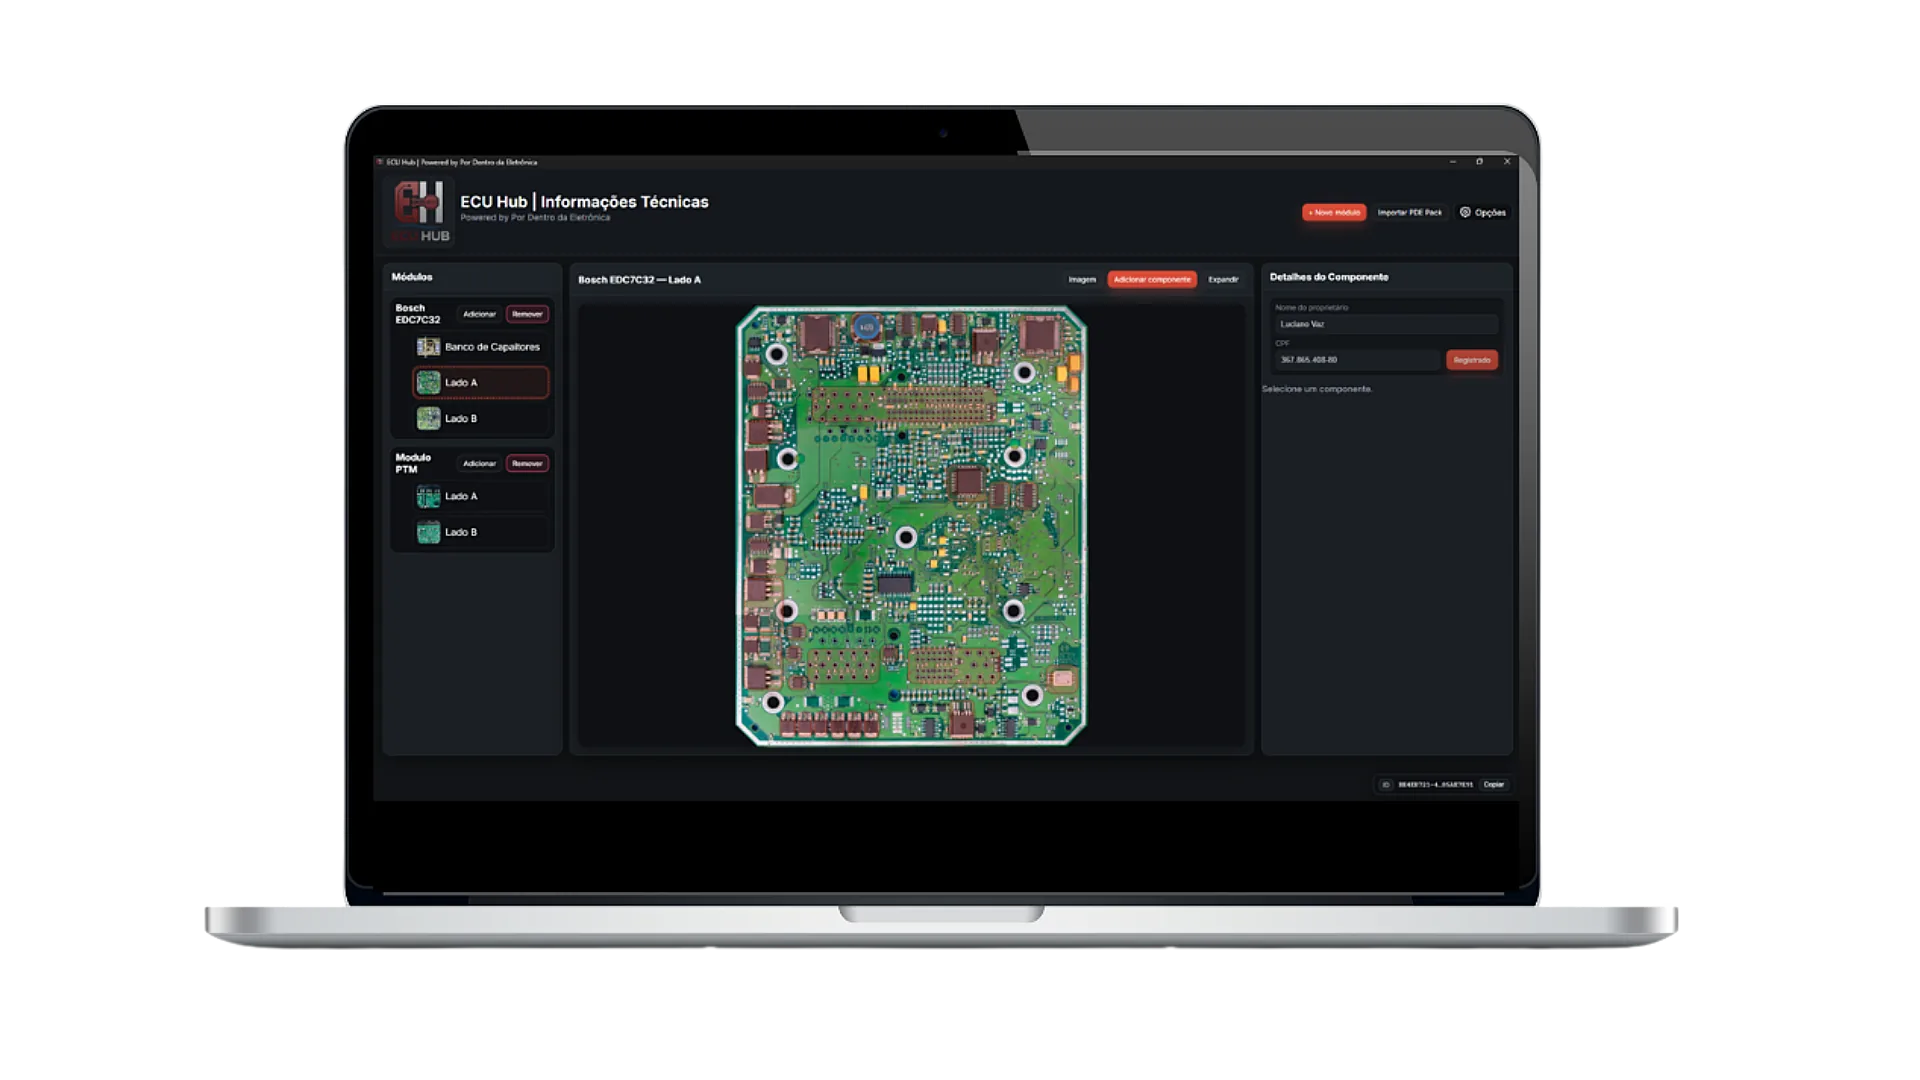
Task: Click the app icon in the title bar
Action: pos(380,162)
